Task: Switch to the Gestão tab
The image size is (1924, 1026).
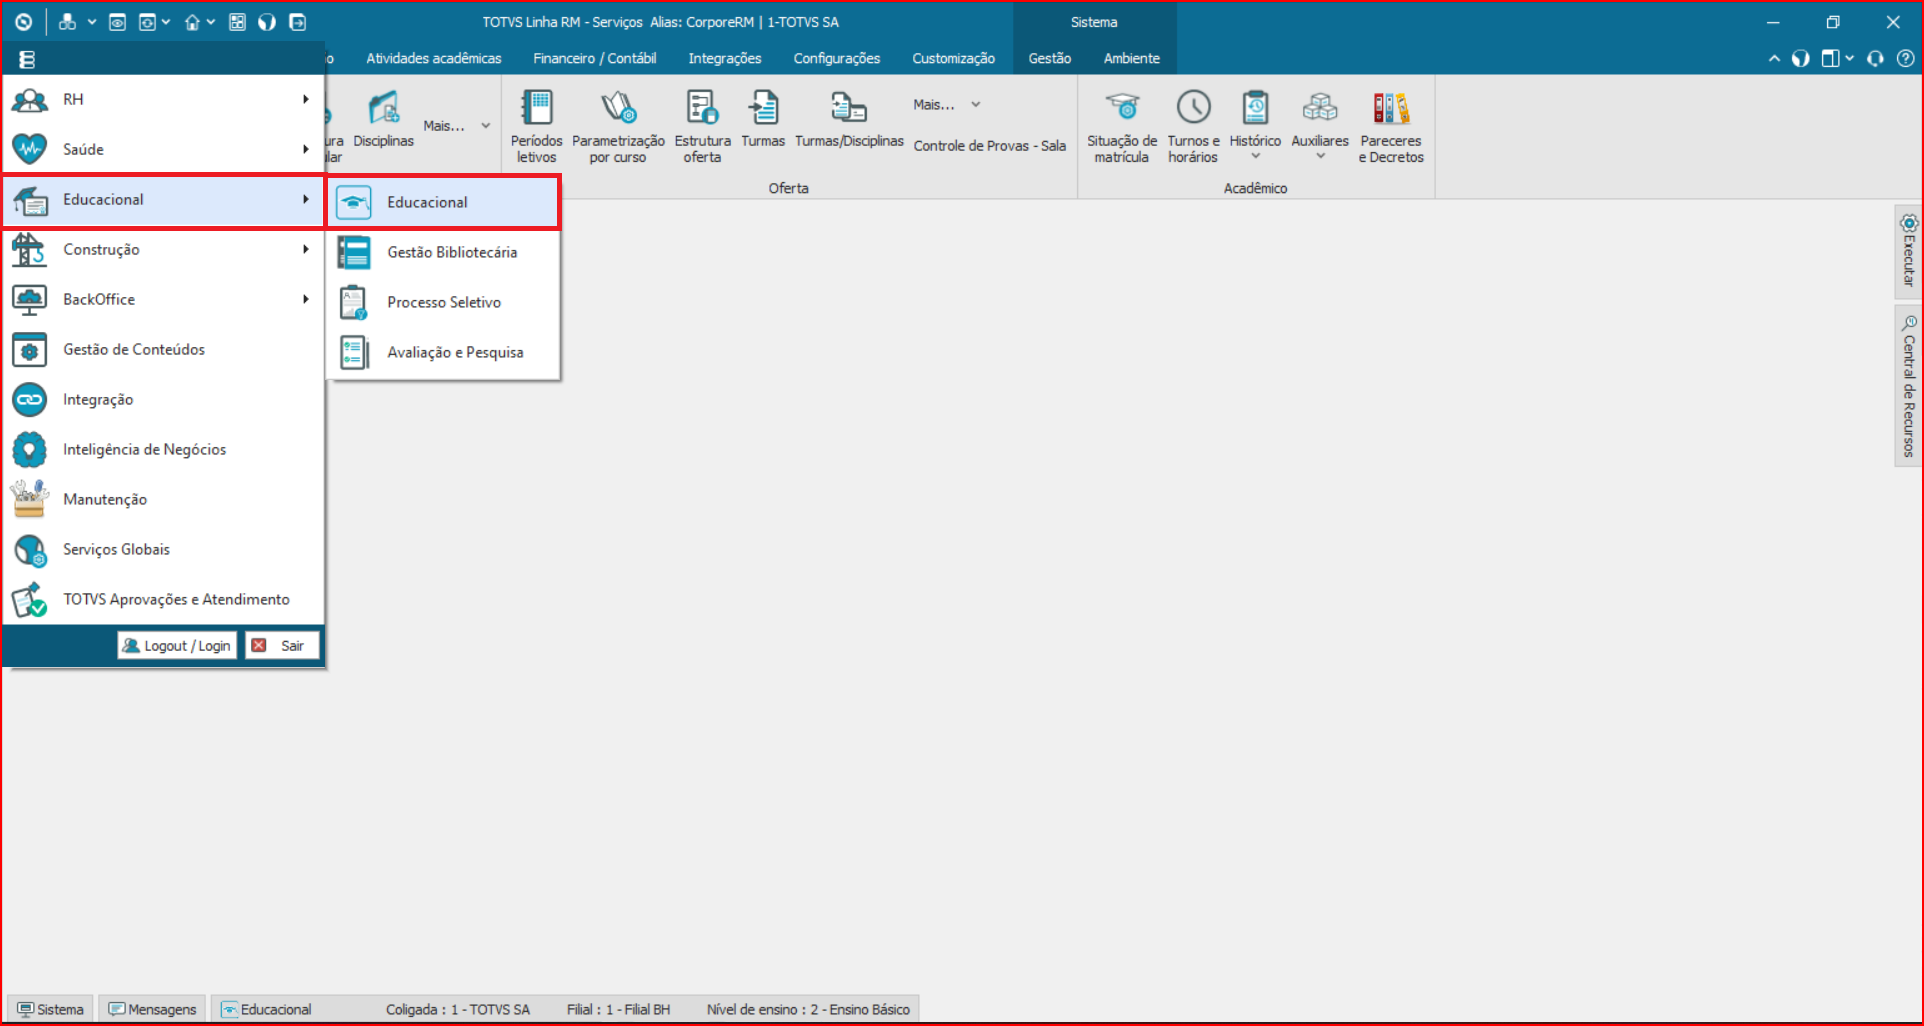Action: (x=1050, y=58)
